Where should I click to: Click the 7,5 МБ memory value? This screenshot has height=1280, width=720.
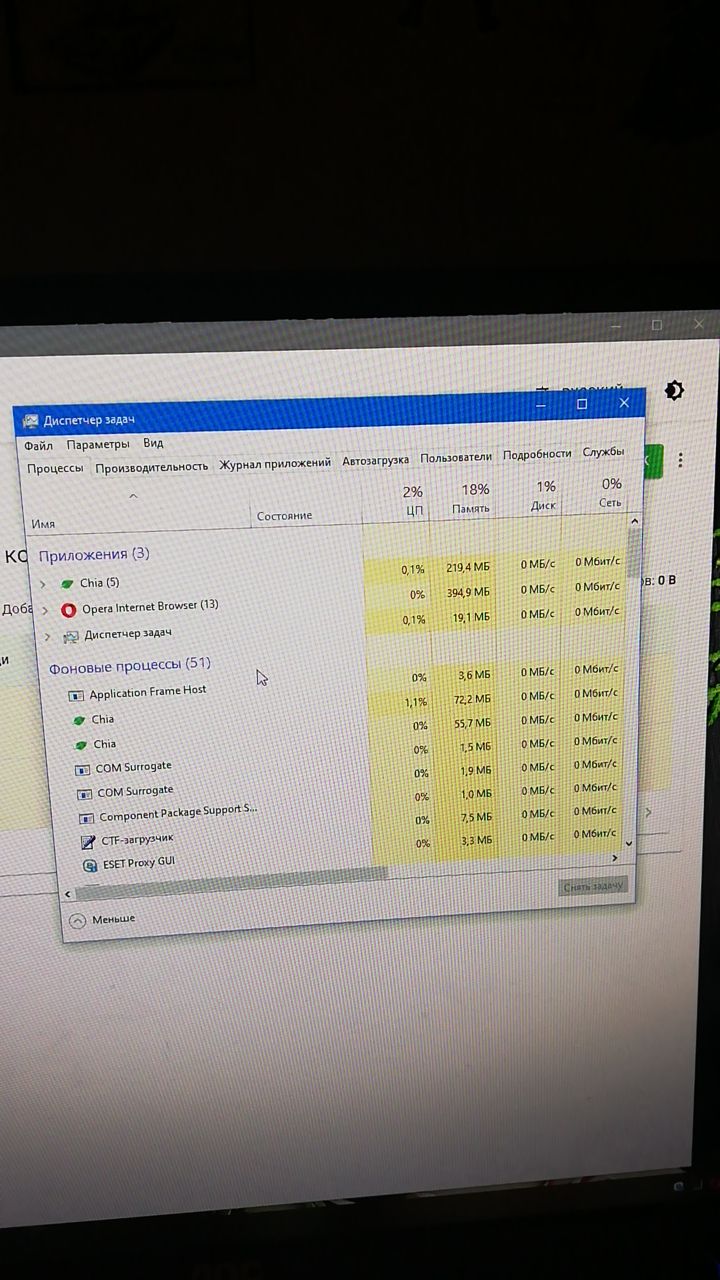pos(475,818)
